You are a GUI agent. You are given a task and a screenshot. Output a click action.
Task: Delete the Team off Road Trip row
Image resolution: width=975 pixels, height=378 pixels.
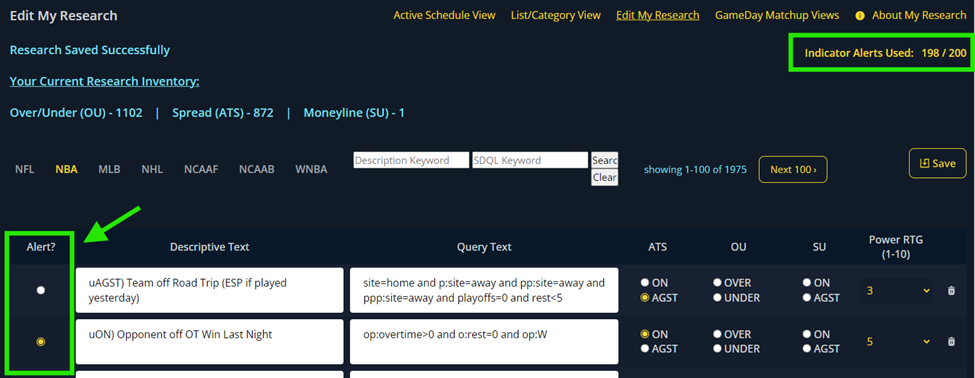pos(951,290)
